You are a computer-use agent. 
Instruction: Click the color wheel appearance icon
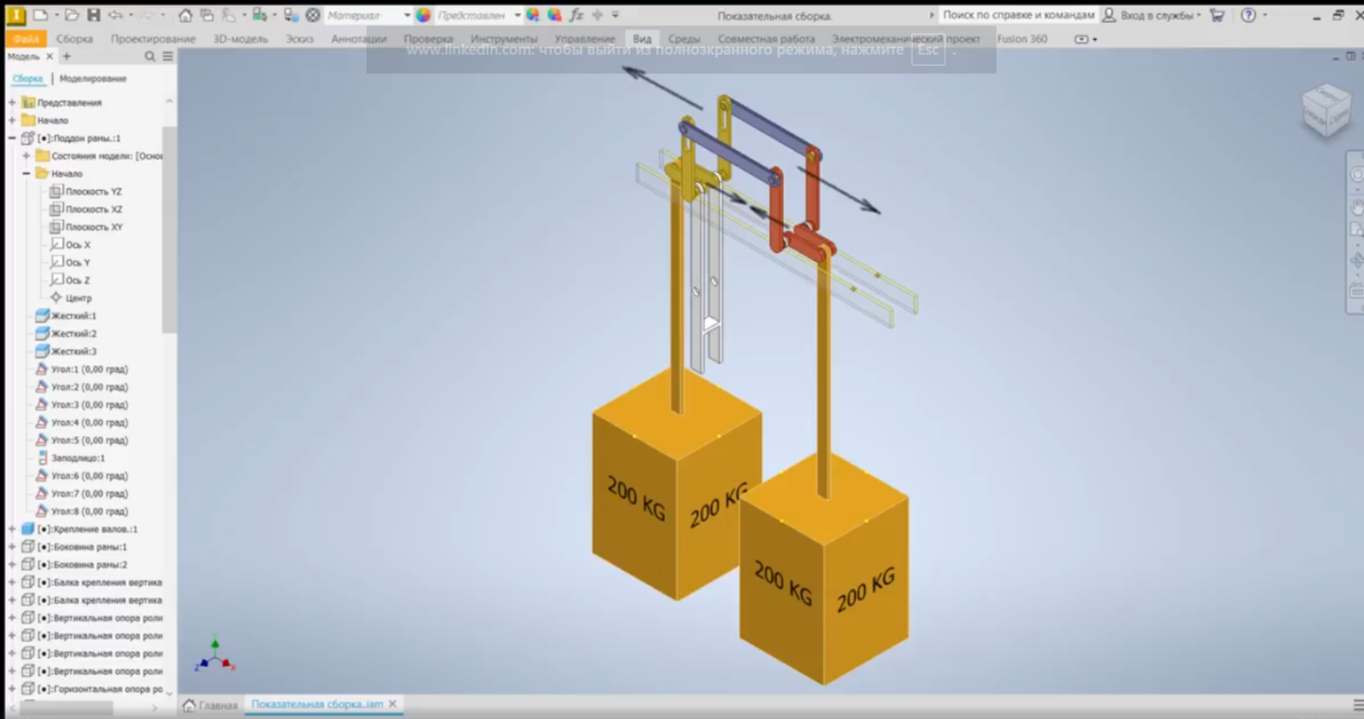(x=423, y=15)
